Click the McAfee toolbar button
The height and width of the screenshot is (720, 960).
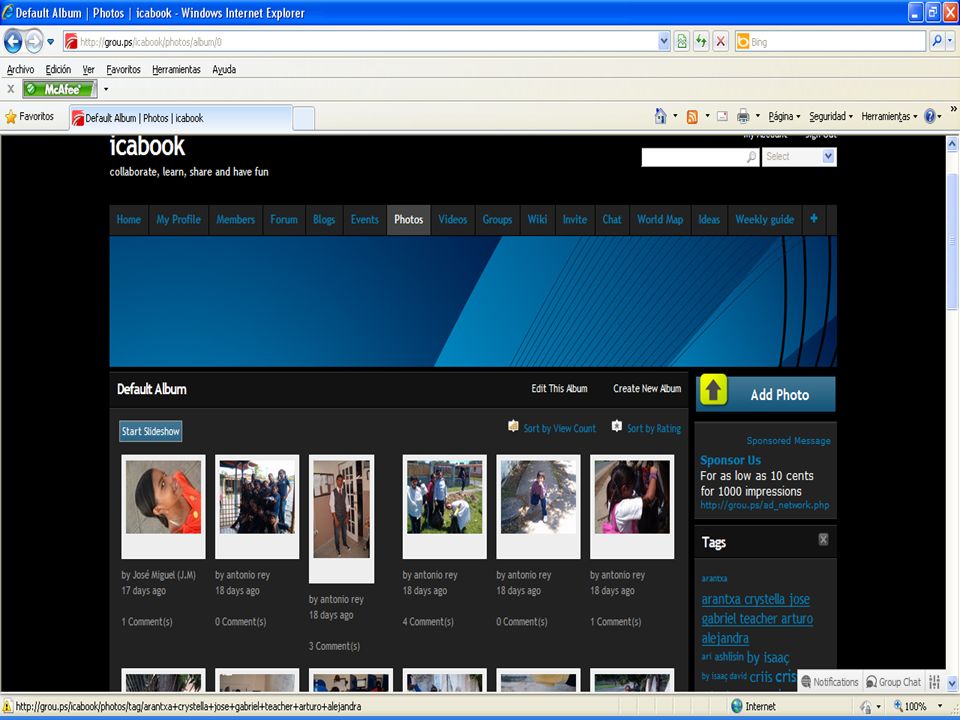point(59,89)
